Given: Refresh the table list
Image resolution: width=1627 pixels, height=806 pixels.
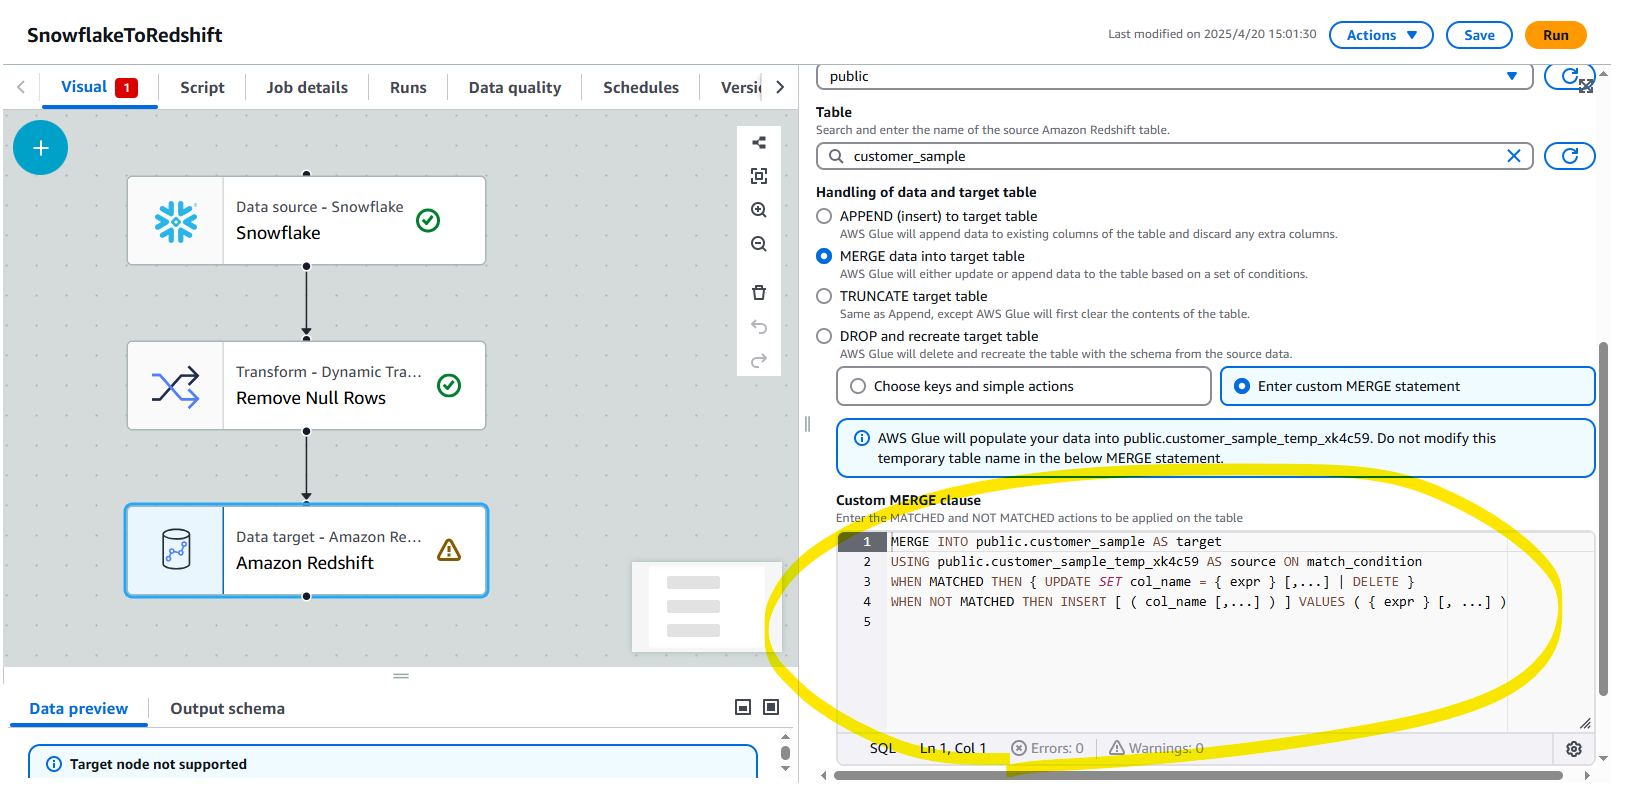Looking at the screenshot, I should pos(1569,156).
